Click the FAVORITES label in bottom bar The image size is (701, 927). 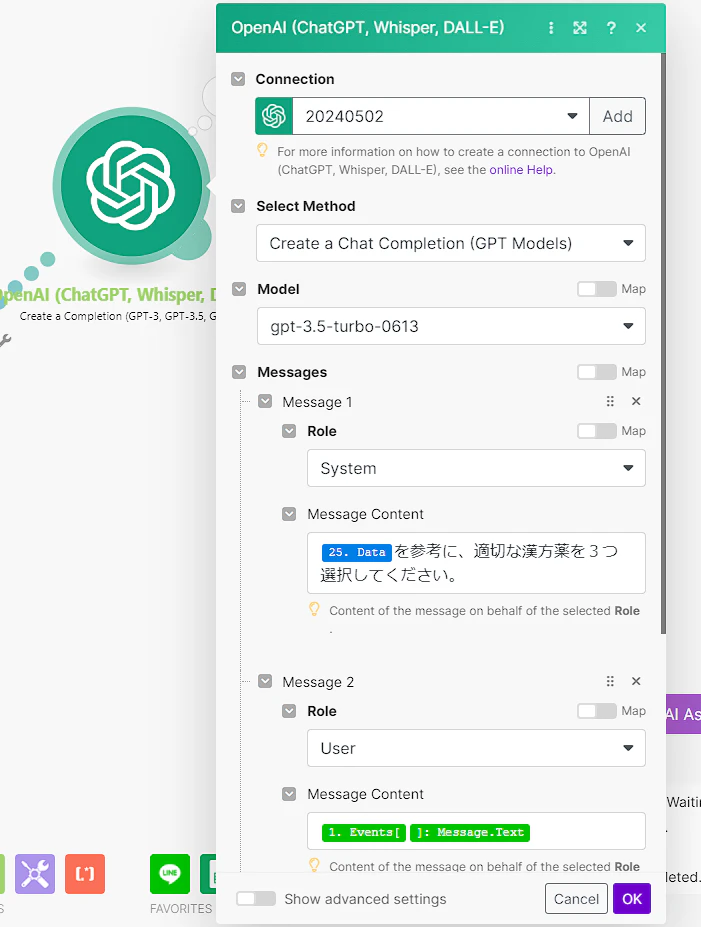coord(181,908)
